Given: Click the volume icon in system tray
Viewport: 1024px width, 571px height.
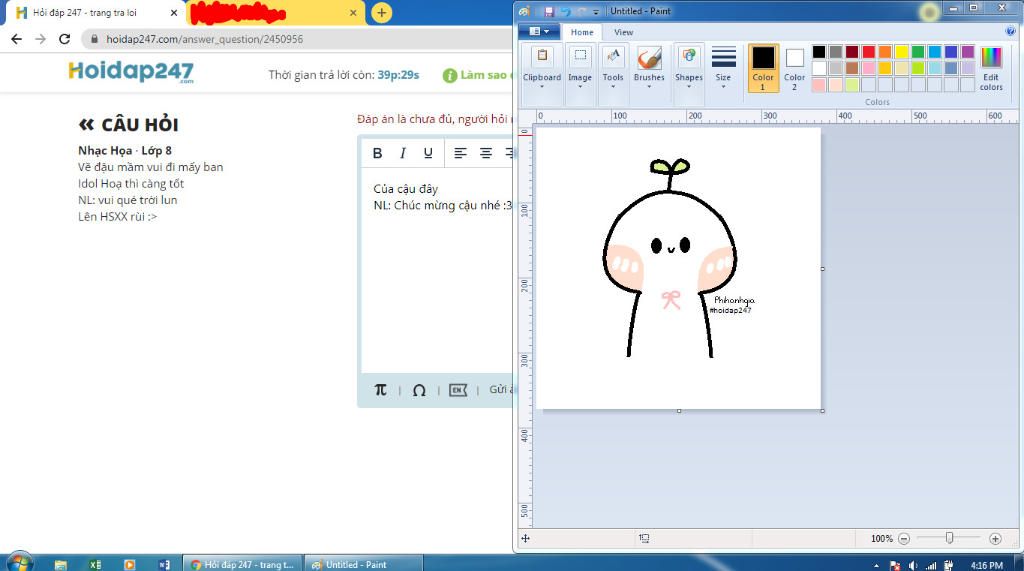Looking at the screenshot, I should [x=913, y=565].
